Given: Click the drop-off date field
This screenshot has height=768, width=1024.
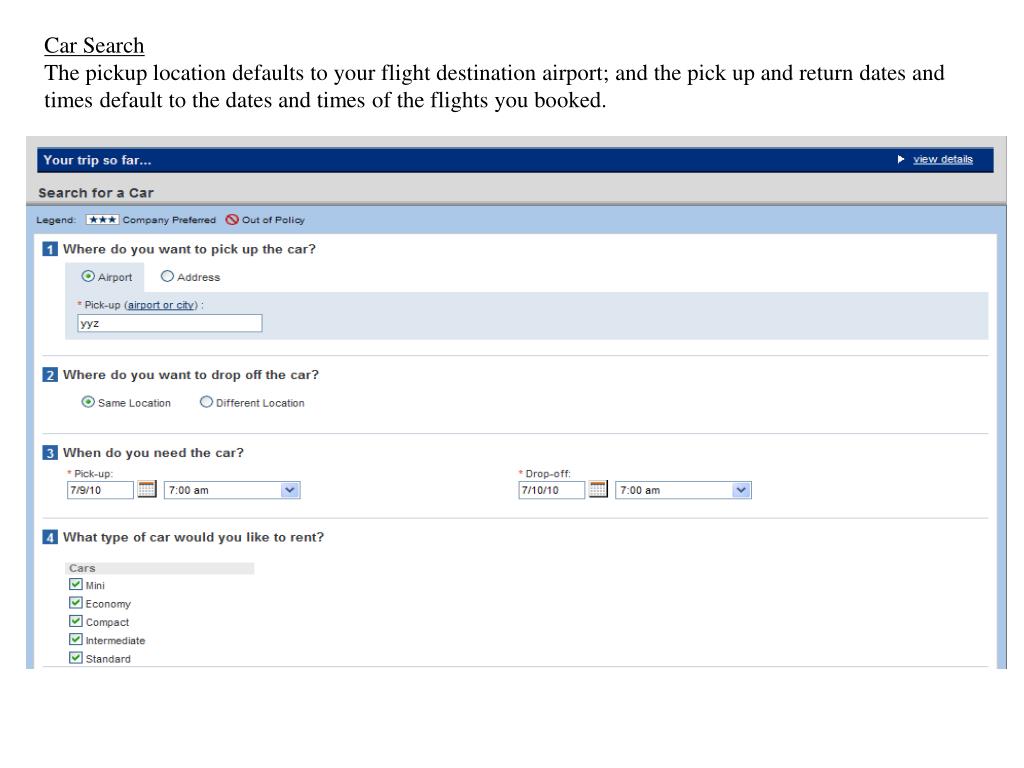Looking at the screenshot, I should 551,490.
